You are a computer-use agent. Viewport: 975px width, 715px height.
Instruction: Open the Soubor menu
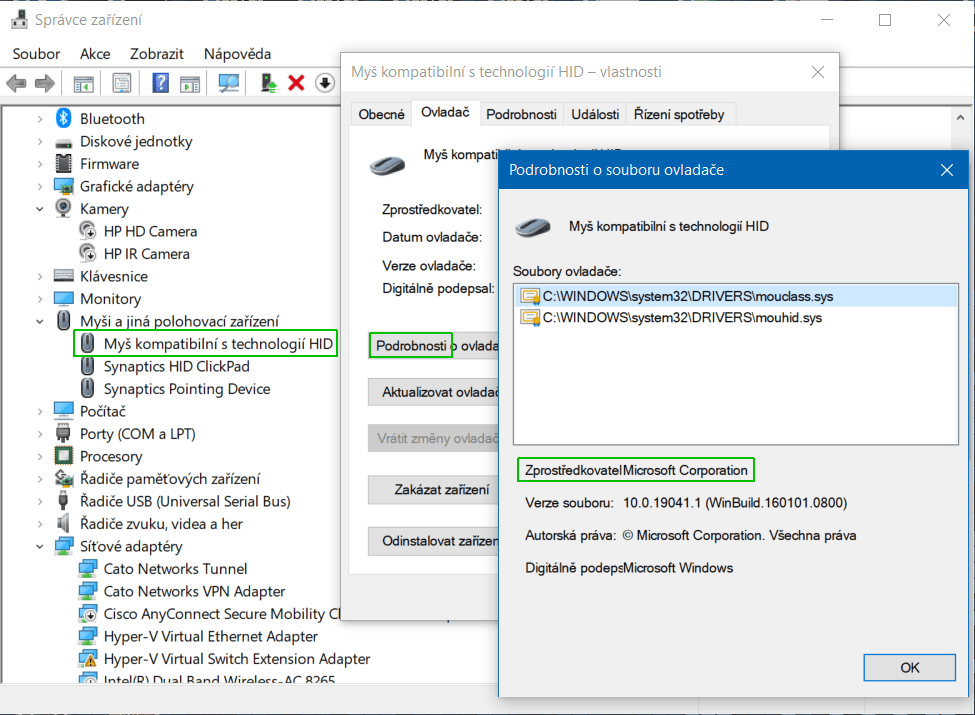[36, 54]
